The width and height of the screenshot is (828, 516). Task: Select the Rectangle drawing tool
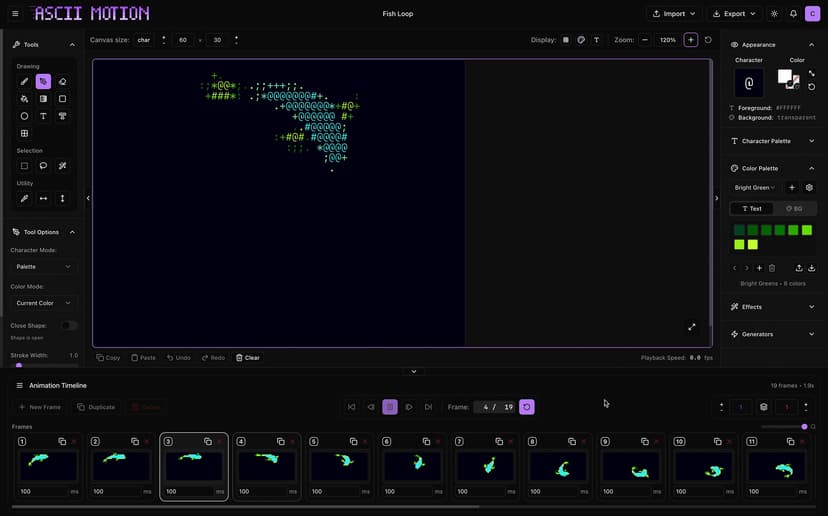[62, 99]
